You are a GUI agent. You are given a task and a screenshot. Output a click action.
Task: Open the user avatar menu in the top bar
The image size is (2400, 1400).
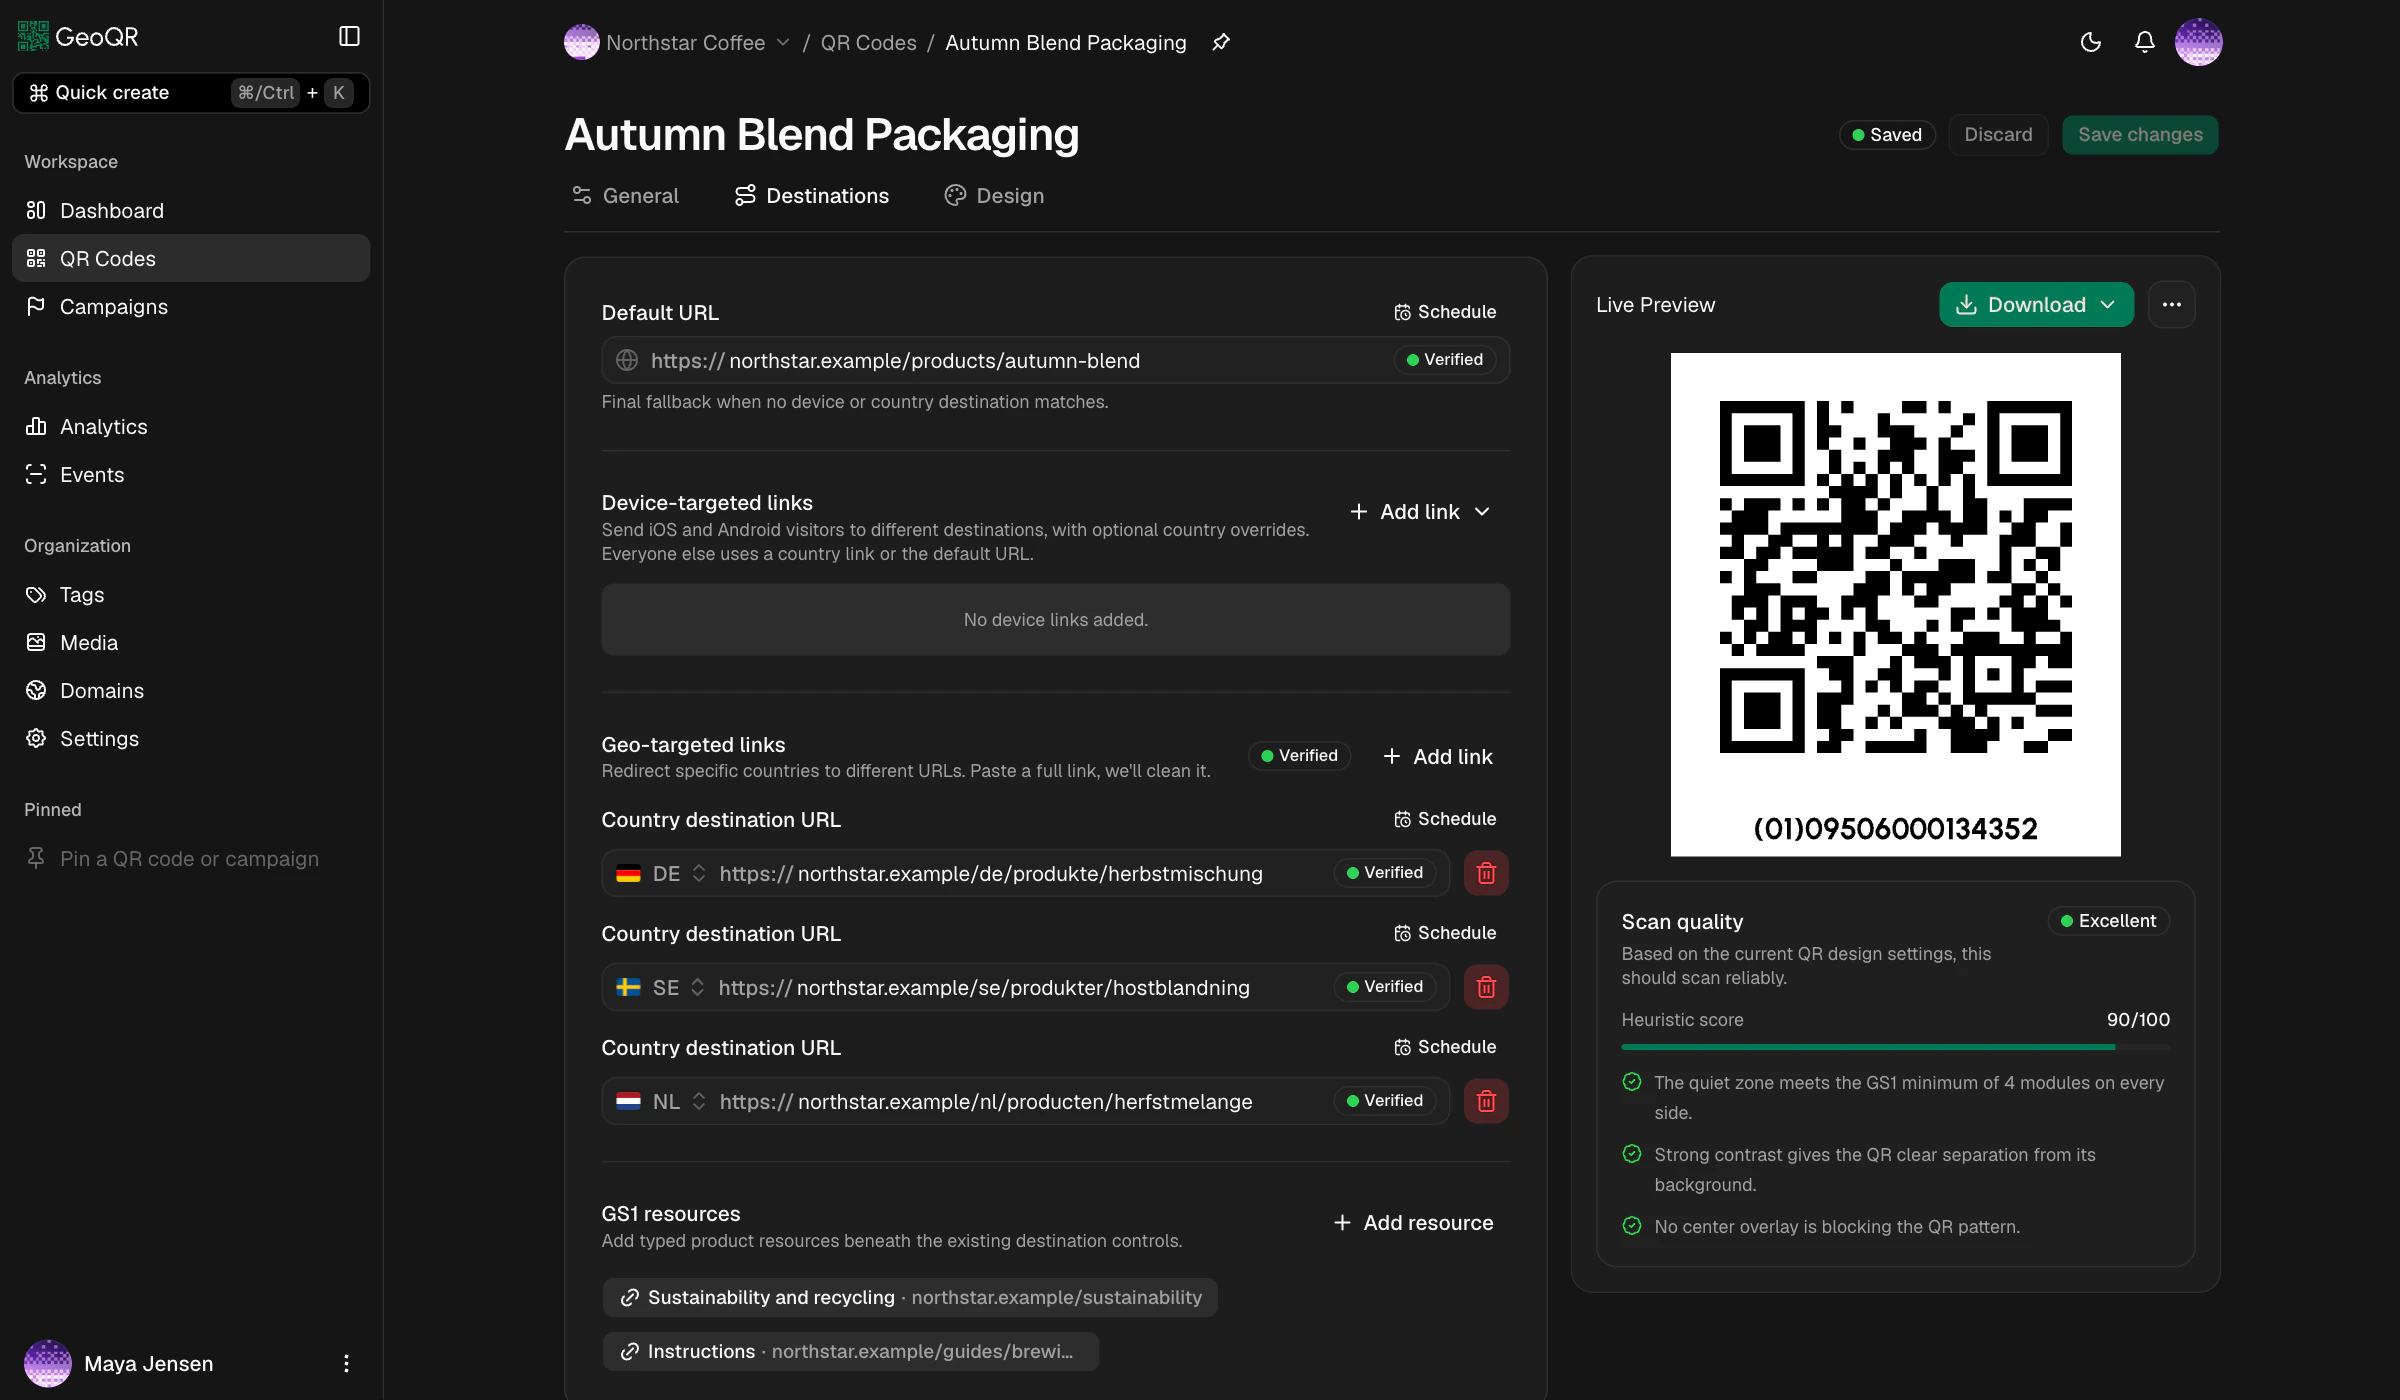click(2198, 42)
